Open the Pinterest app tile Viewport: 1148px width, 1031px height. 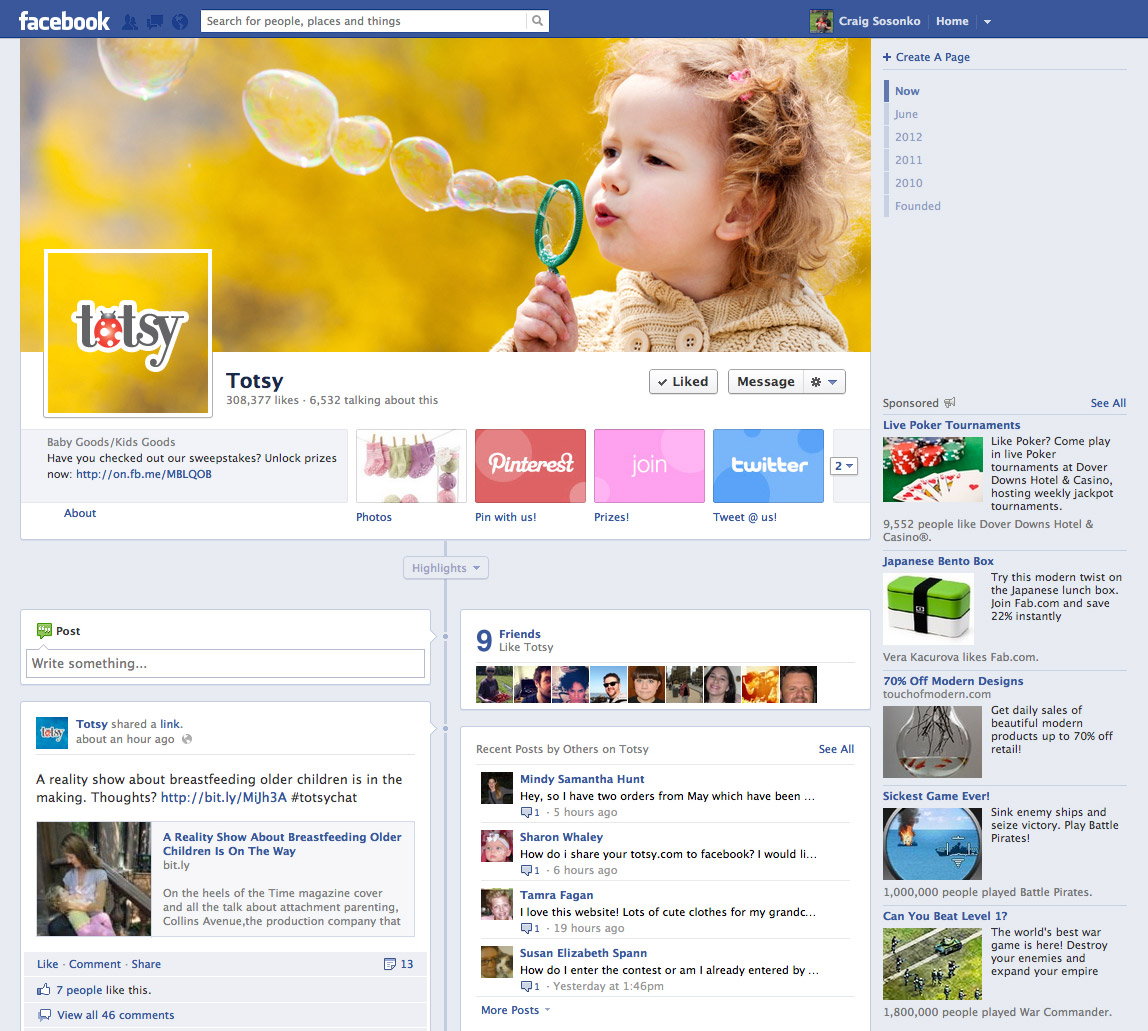click(530, 466)
